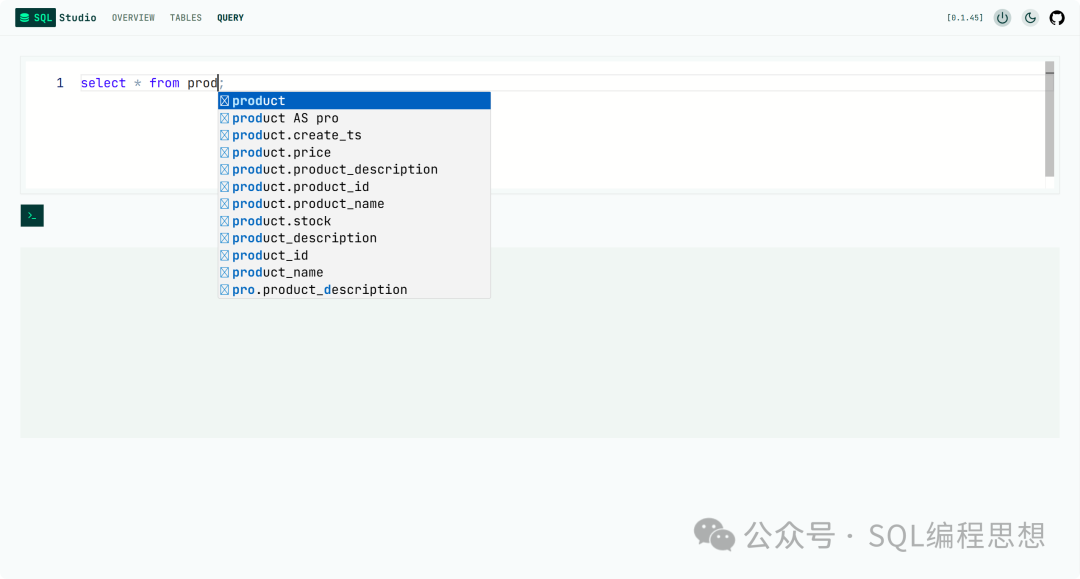1080x579 pixels.
Task: Click line number 1 in editor gutter
Action: pos(60,83)
